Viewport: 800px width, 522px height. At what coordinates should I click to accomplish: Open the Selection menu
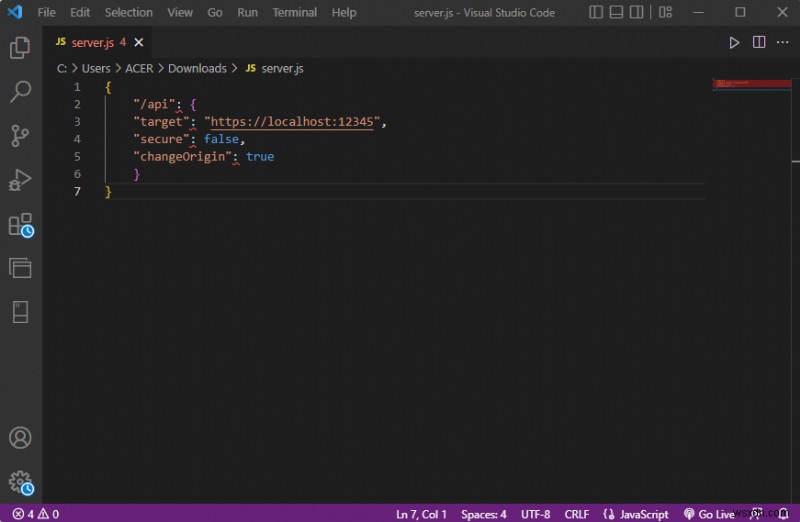pyautogui.click(x=129, y=13)
